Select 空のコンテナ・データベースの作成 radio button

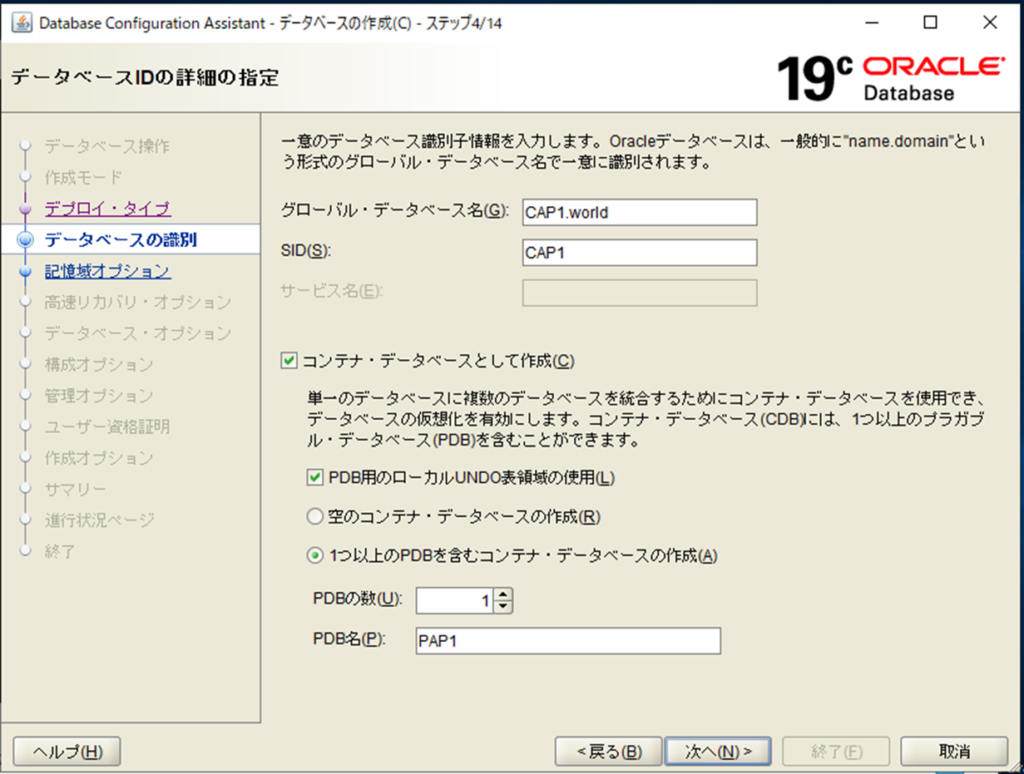coord(316,517)
